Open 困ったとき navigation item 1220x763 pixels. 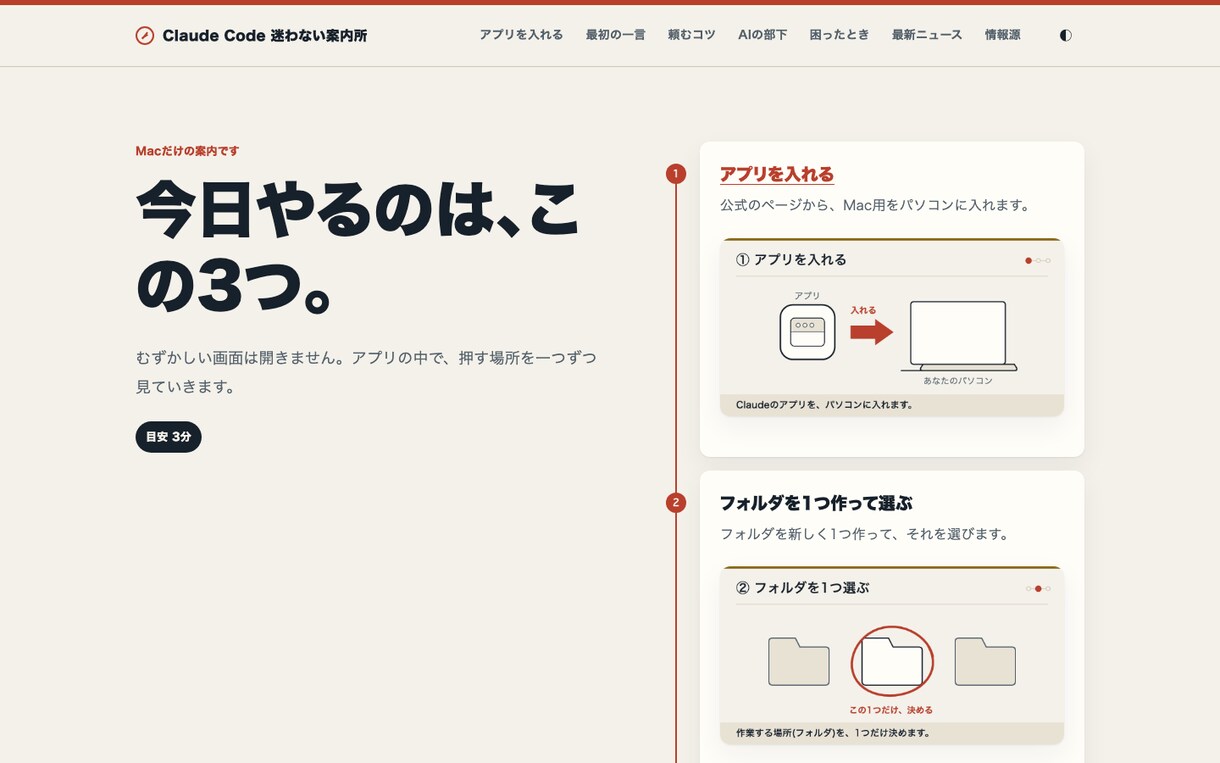pyautogui.click(x=839, y=35)
